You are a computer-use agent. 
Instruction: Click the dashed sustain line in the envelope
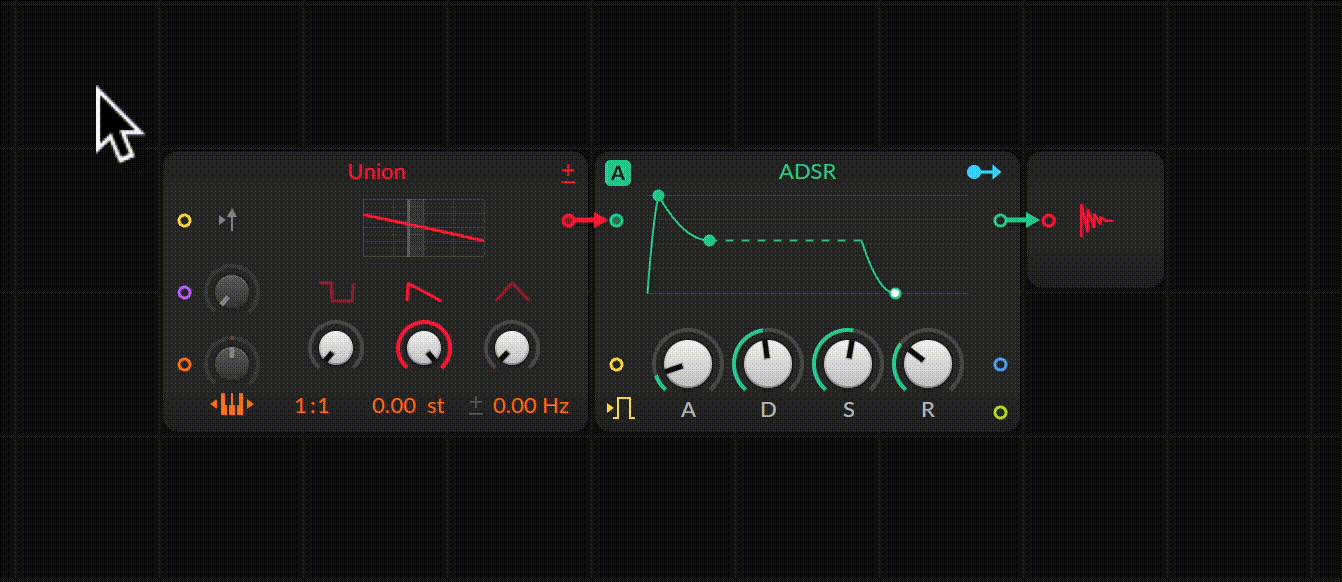[x=790, y=240]
